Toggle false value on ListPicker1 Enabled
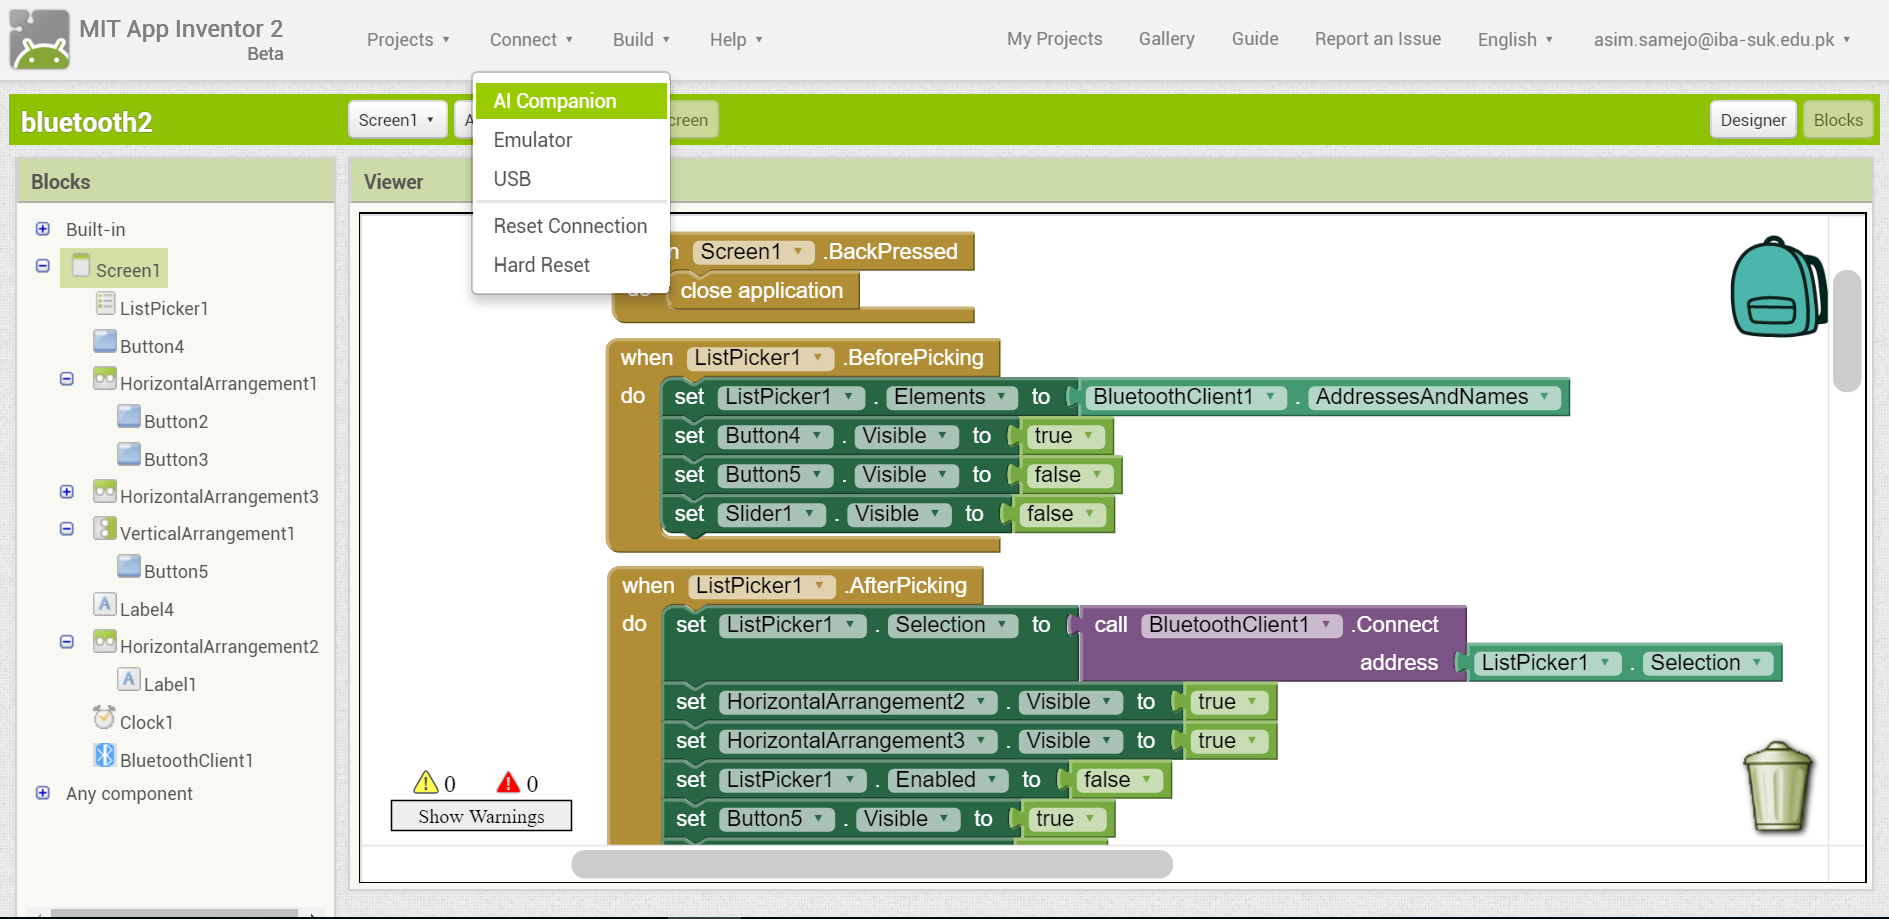The image size is (1889, 919). (x=1118, y=780)
